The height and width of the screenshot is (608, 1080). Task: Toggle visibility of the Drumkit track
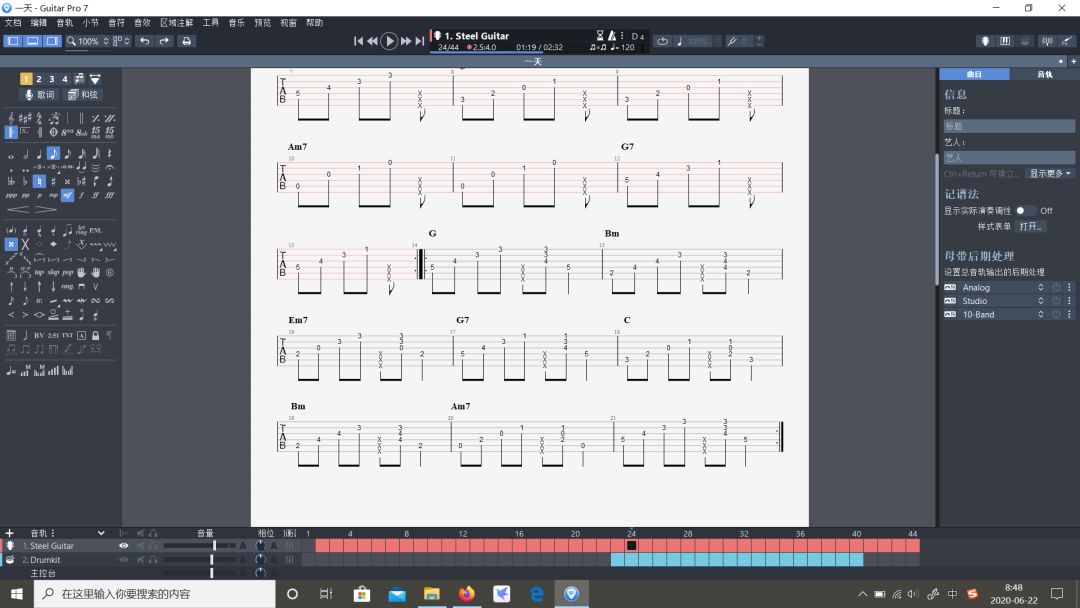tap(124, 560)
